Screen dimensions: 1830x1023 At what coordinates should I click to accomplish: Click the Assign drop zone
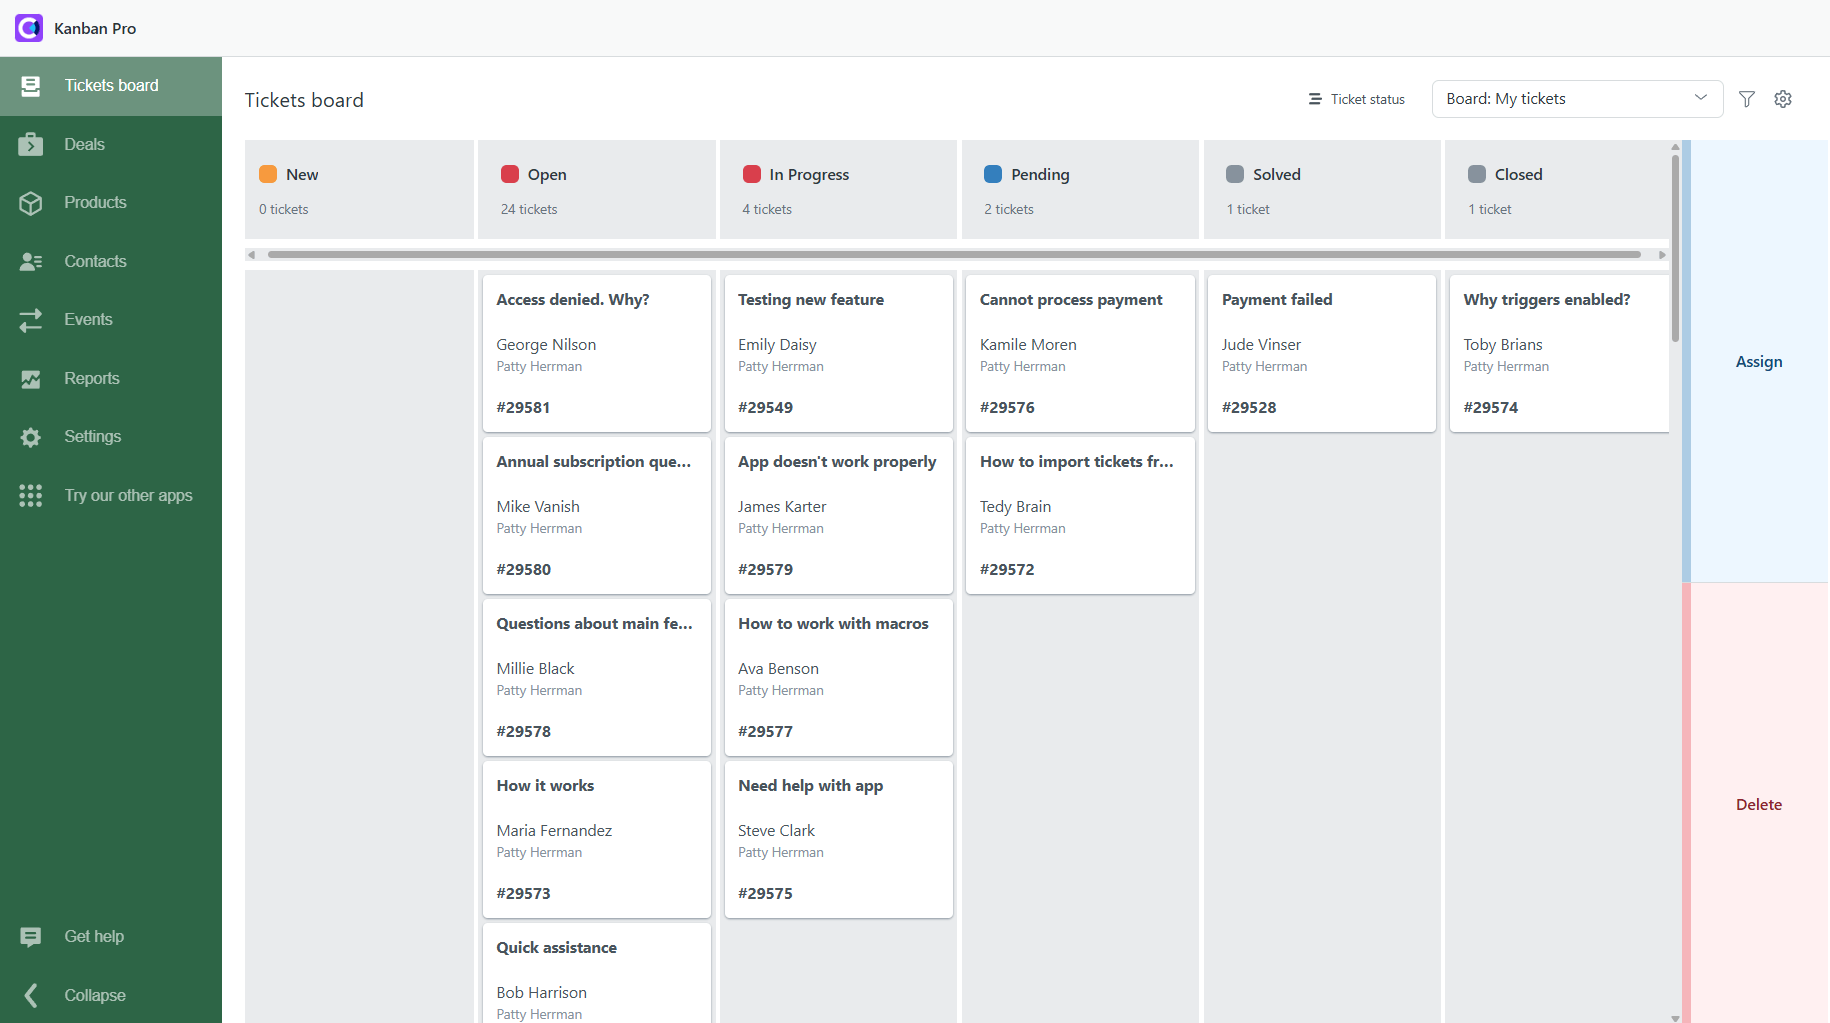(1758, 361)
